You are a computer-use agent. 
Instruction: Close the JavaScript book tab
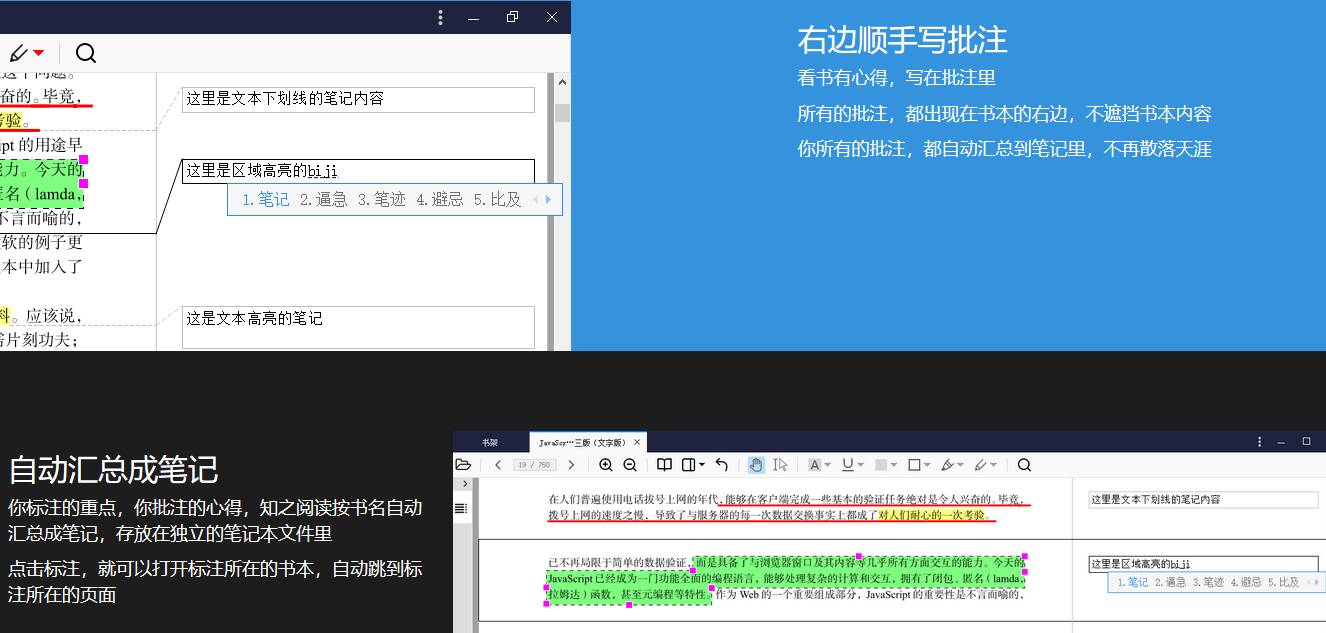coord(638,442)
